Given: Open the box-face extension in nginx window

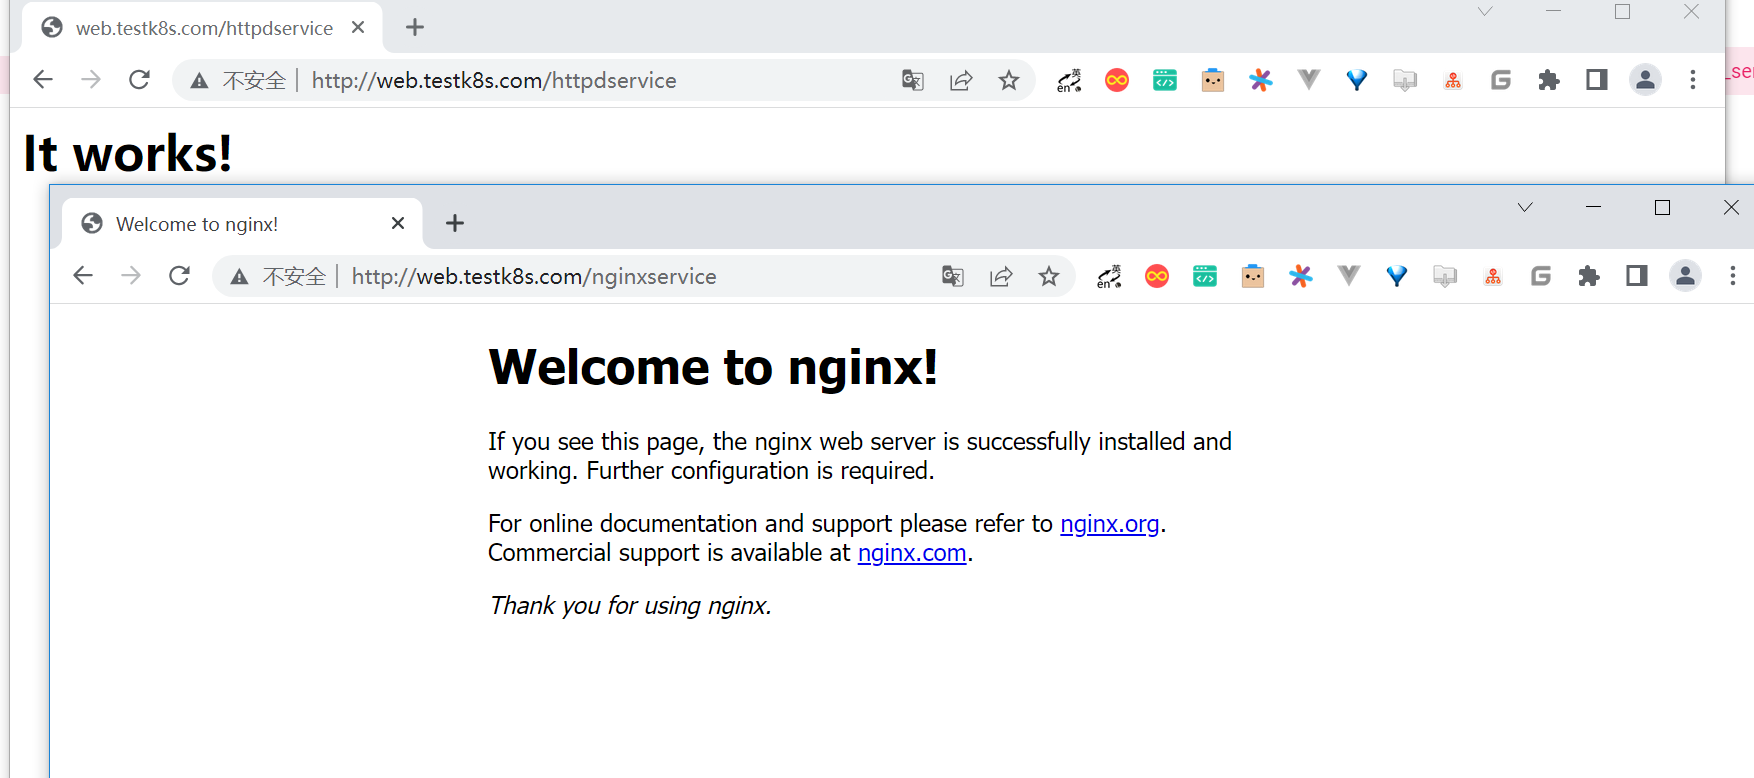Looking at the screenshot, I should point(1253,277).
